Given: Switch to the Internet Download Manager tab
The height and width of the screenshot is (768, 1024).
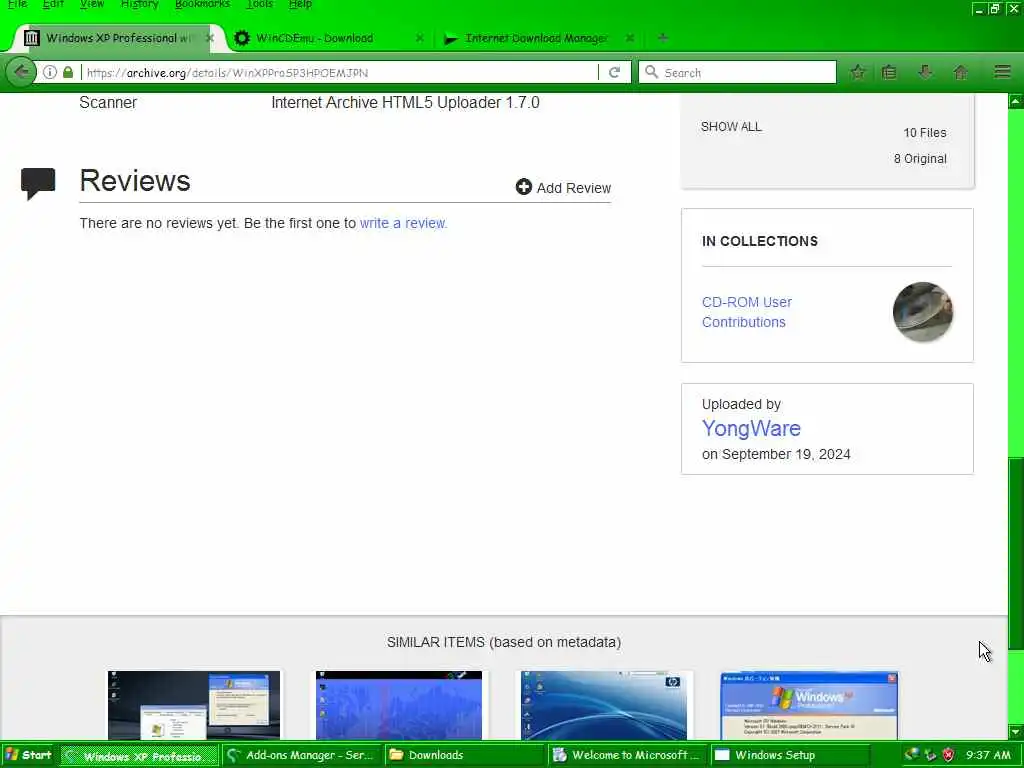Looking at the screenshot, I should click(536, 38).
